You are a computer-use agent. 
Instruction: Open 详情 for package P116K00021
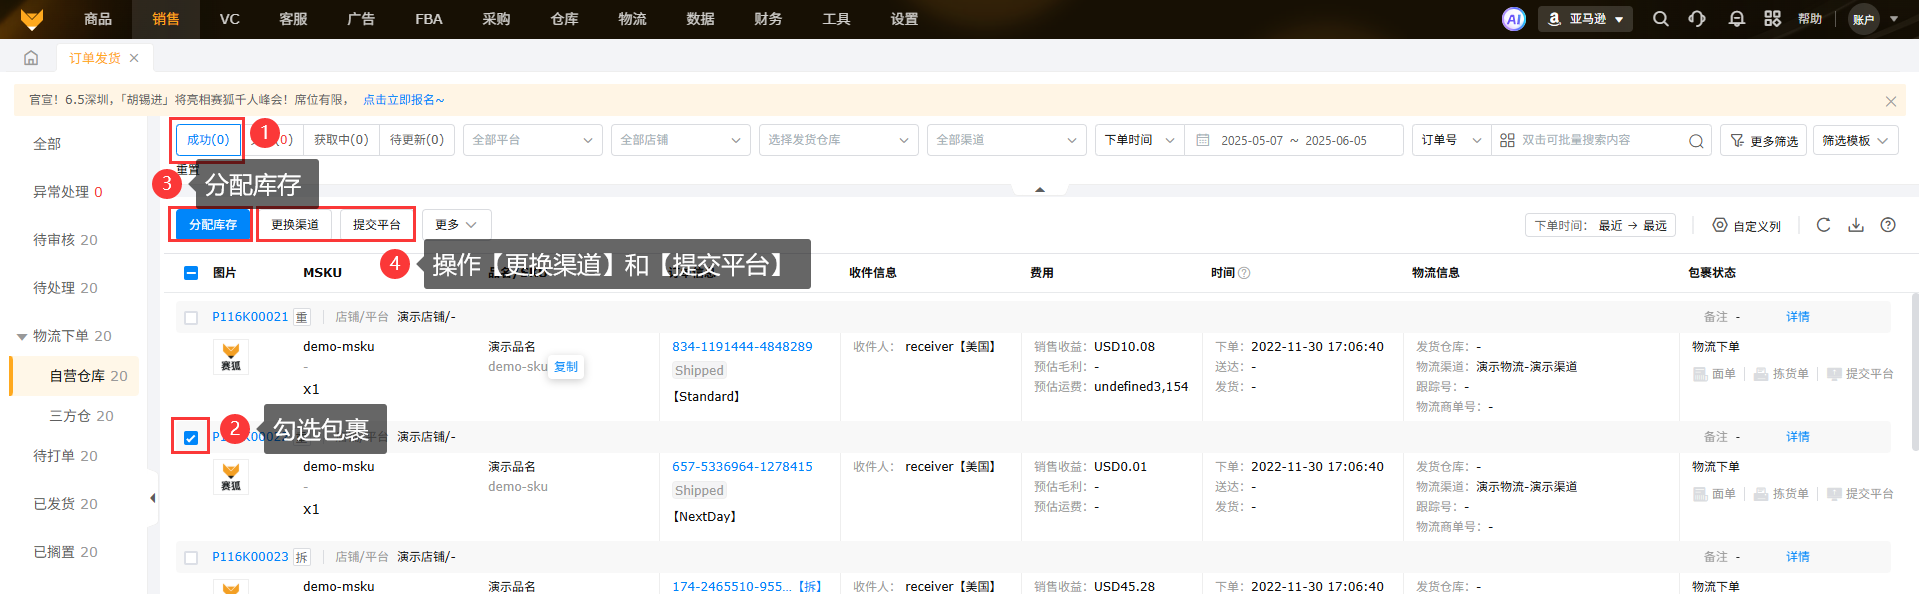(1798, 317)
